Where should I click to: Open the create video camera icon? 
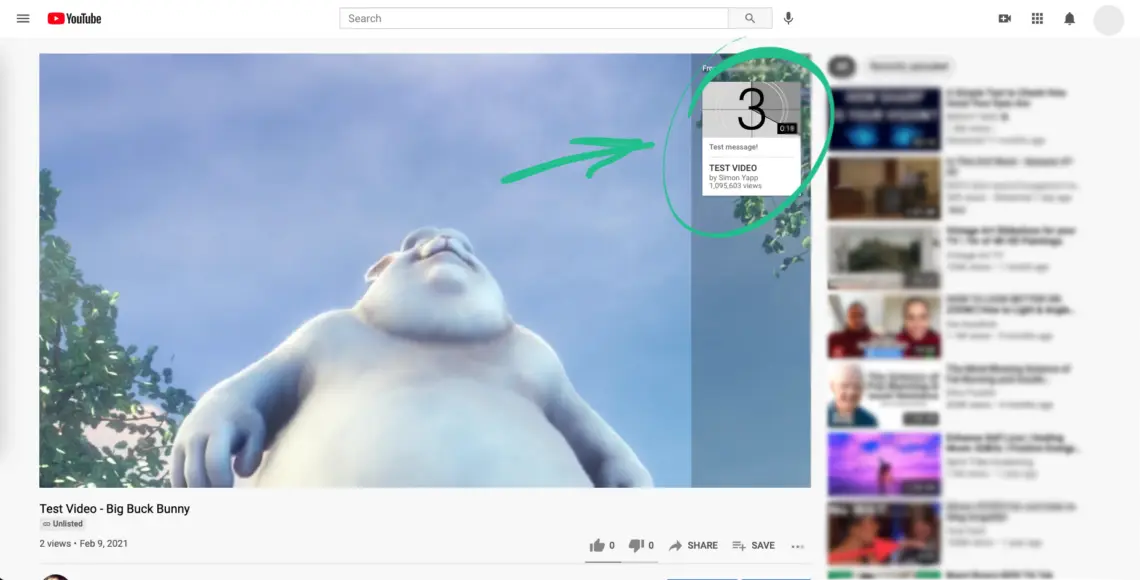1005,19
